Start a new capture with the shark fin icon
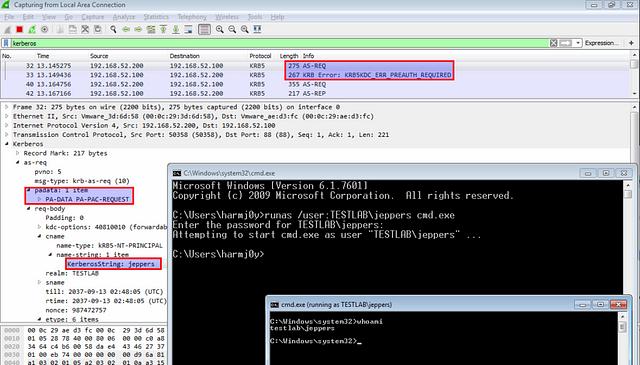The width and height of the screenshot is (640, 365). (7, 29)
